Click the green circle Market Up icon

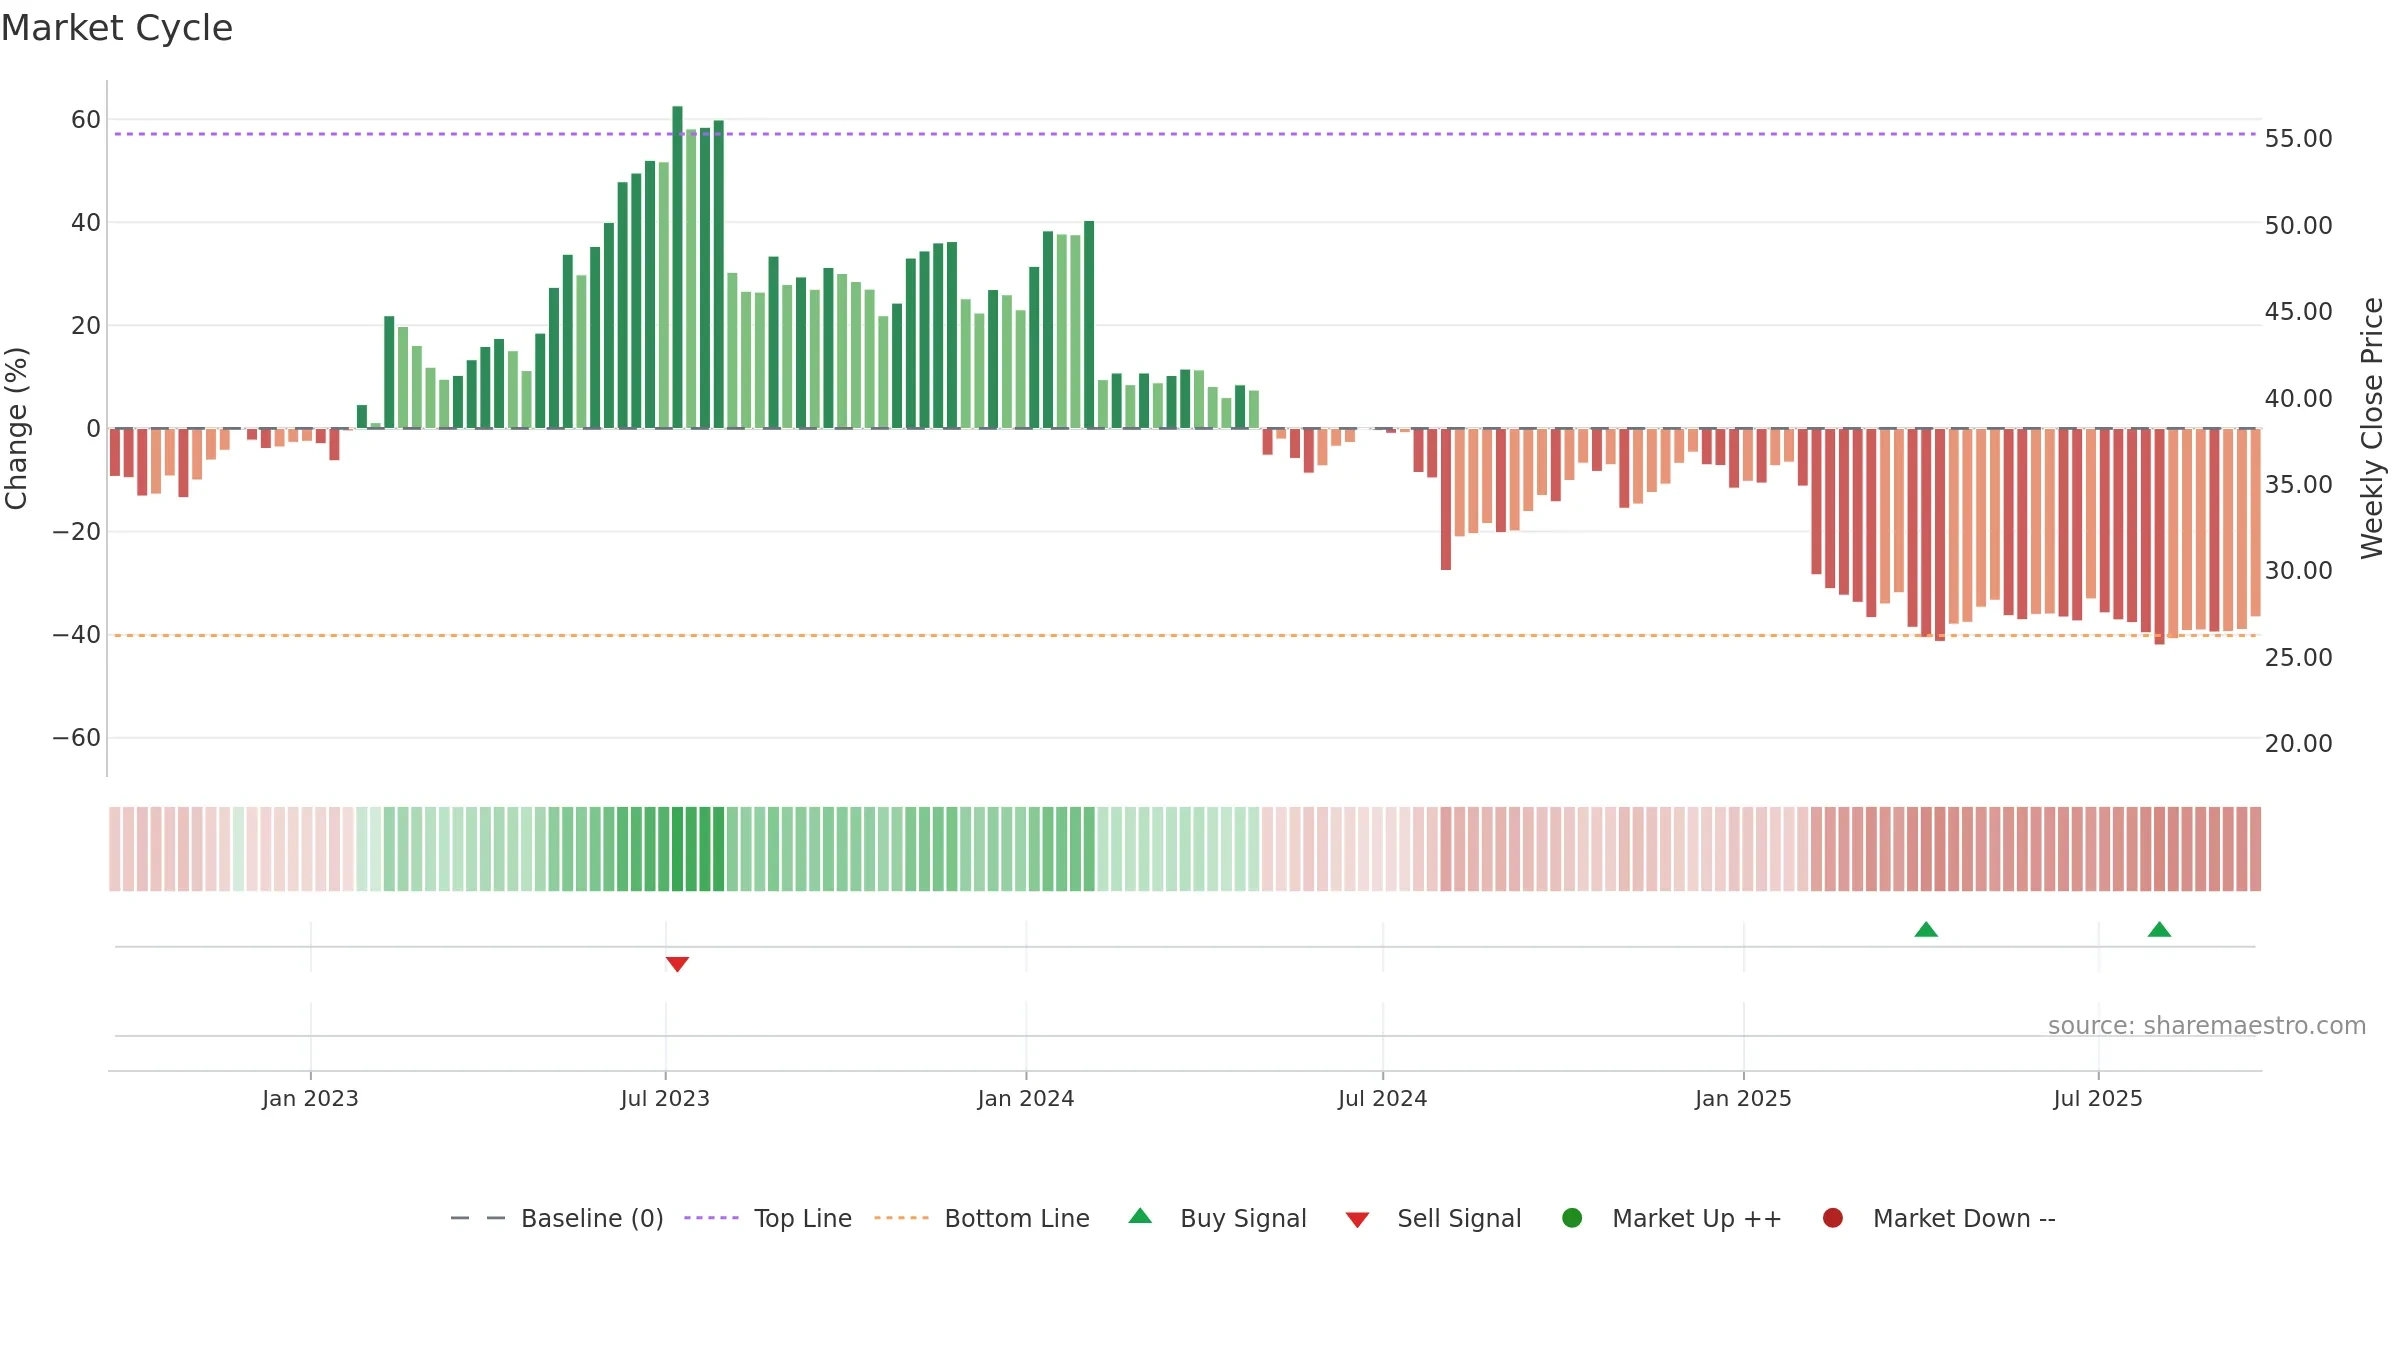pos(1572,1218)
